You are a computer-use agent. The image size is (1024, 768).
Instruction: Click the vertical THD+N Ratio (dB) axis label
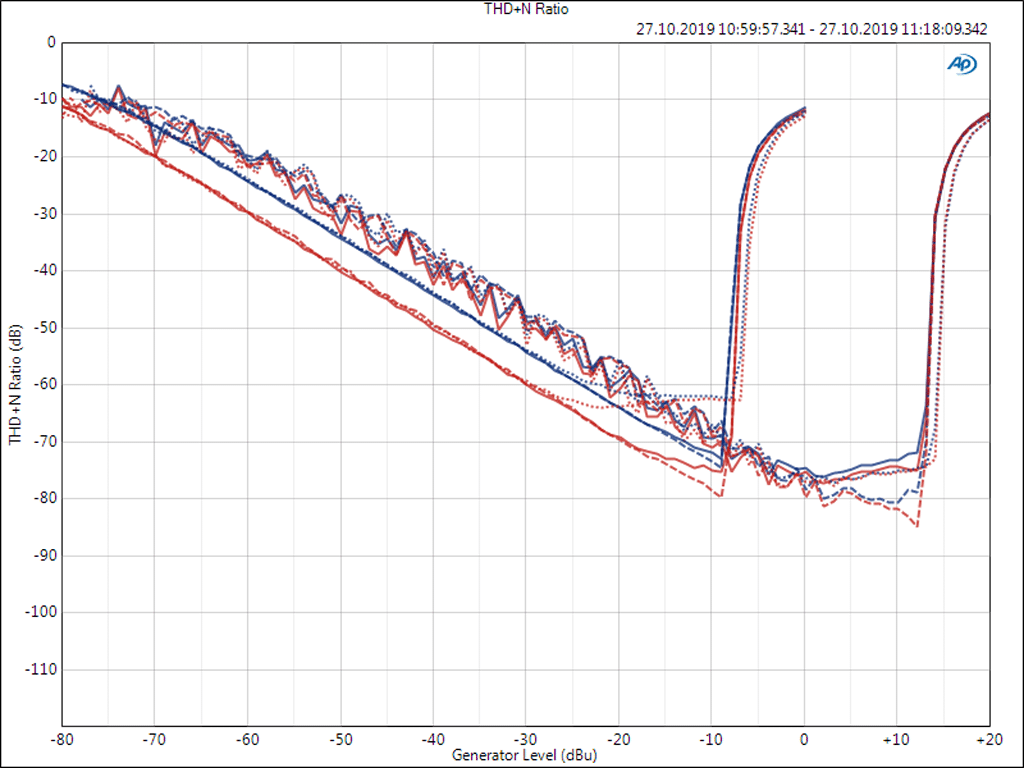[x=15, y=384]
